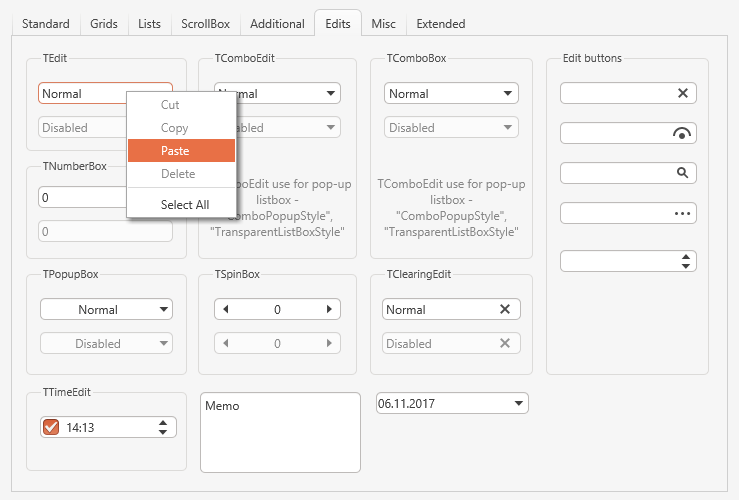Image resolution: width=739 pixels, height=500 pixels.
Task: Switch to the Grids tab
Action: (104, 24)
